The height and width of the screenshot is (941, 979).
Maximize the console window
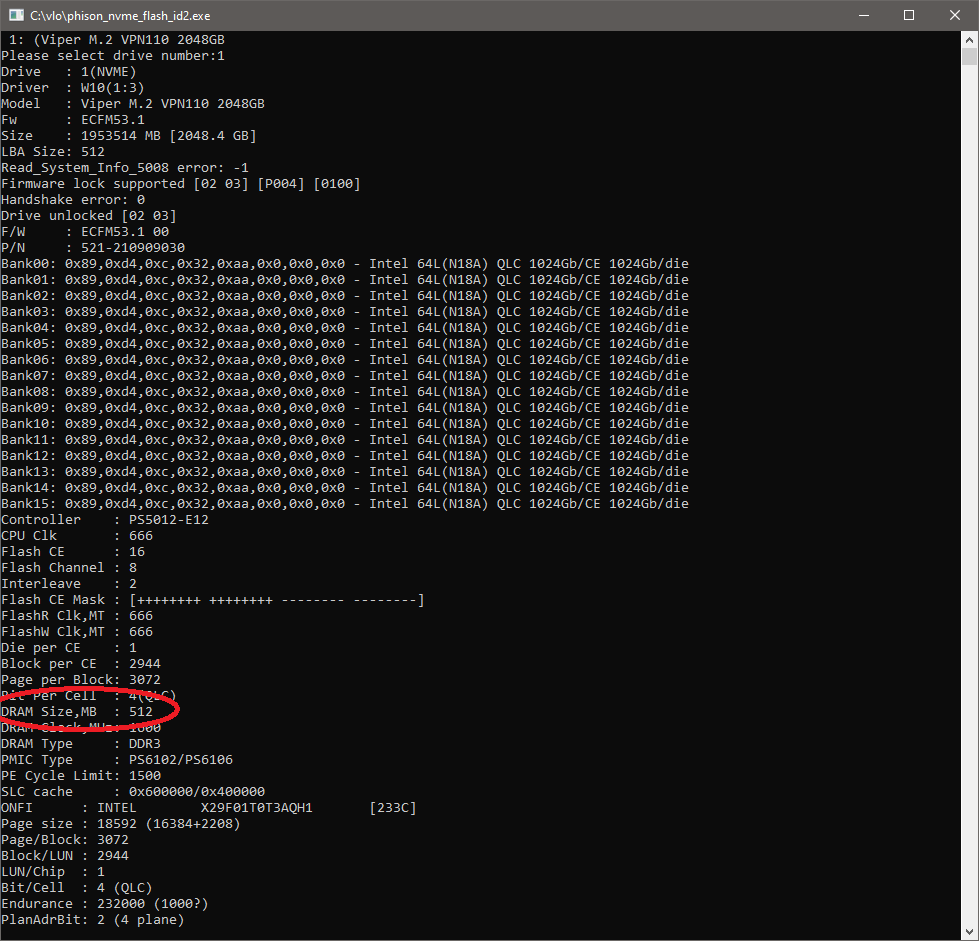pyautogui.click(x=908, y=15)
